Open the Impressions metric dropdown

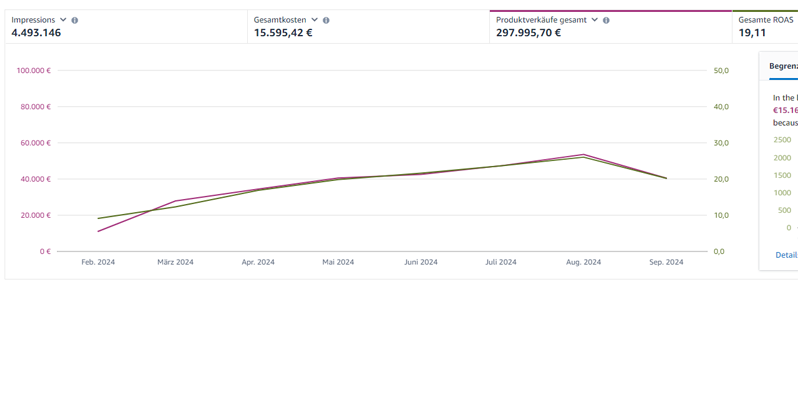tap(63, 20)
